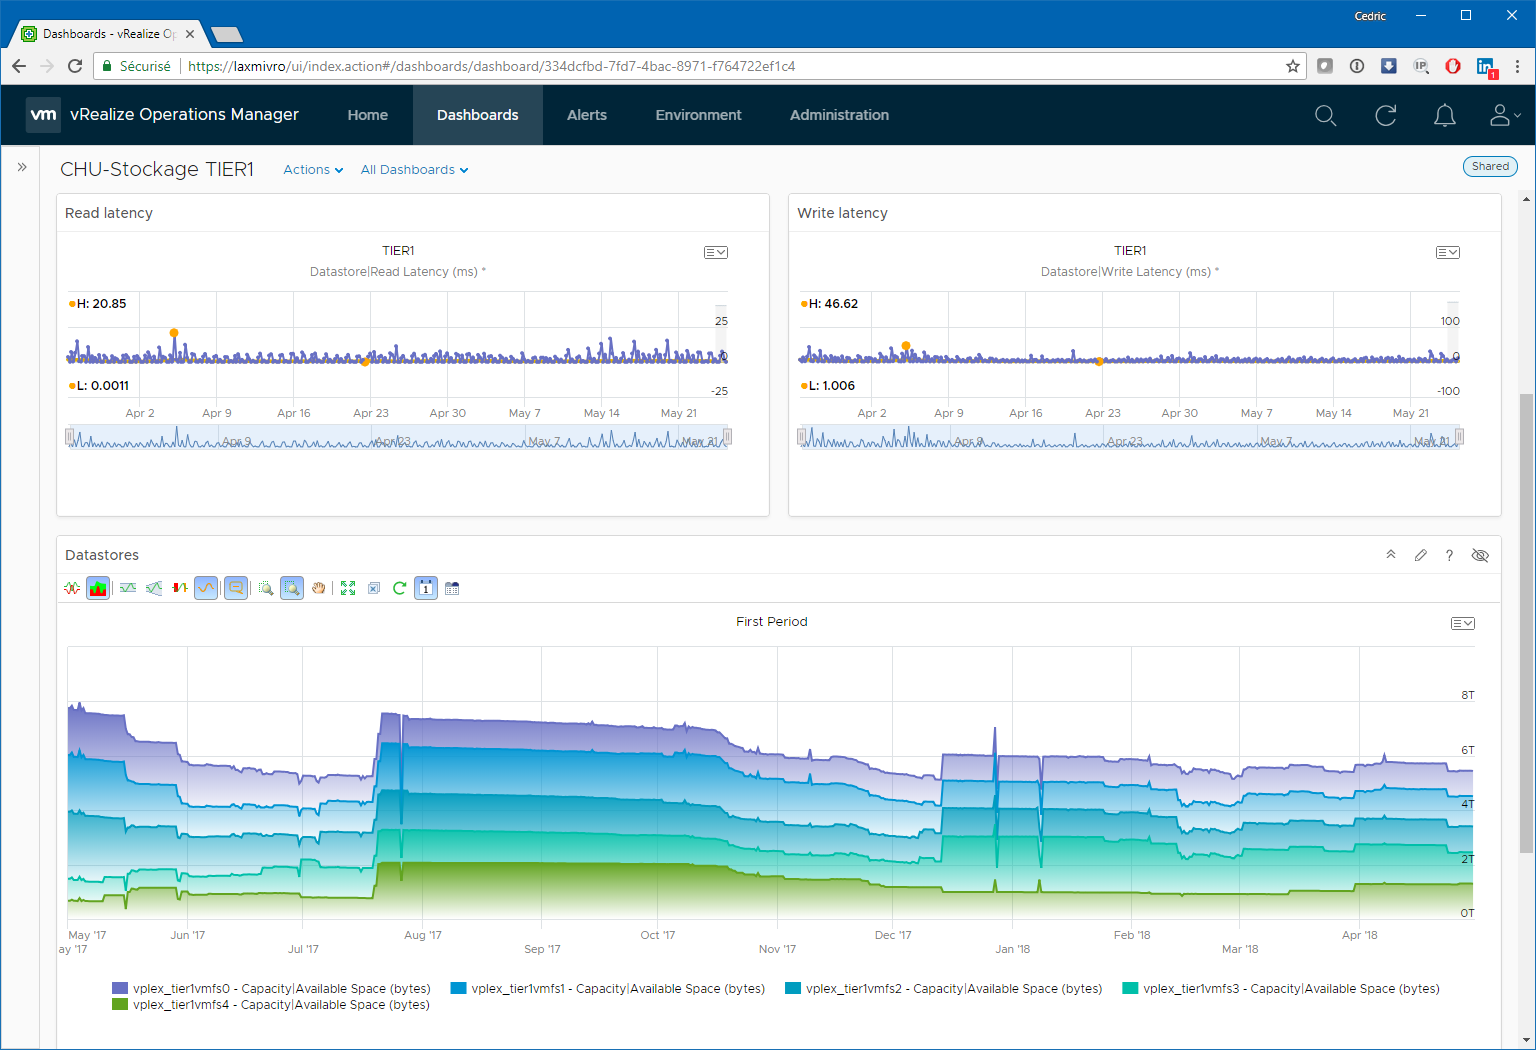Go to the Alerts tab

point(587,115)
